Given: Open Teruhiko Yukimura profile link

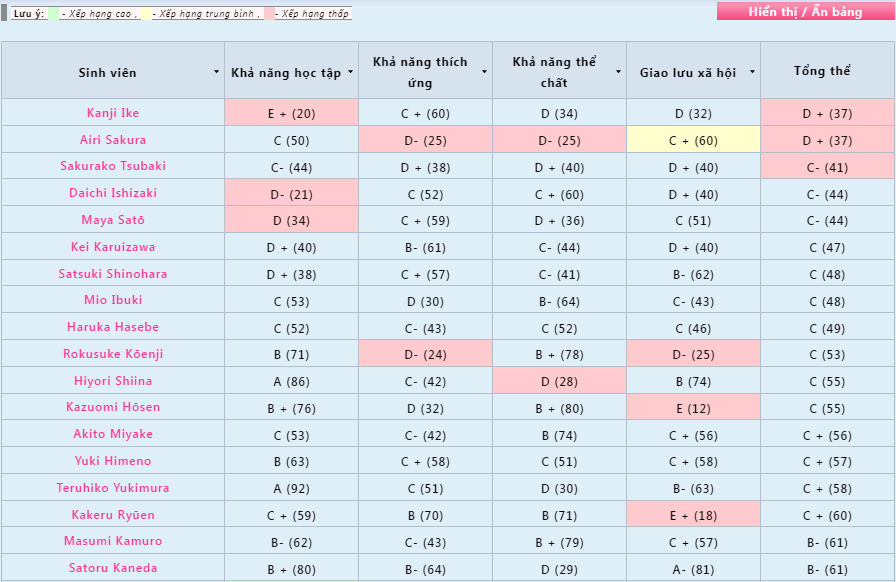Looking at the screenshot, I should pos(113,488).
